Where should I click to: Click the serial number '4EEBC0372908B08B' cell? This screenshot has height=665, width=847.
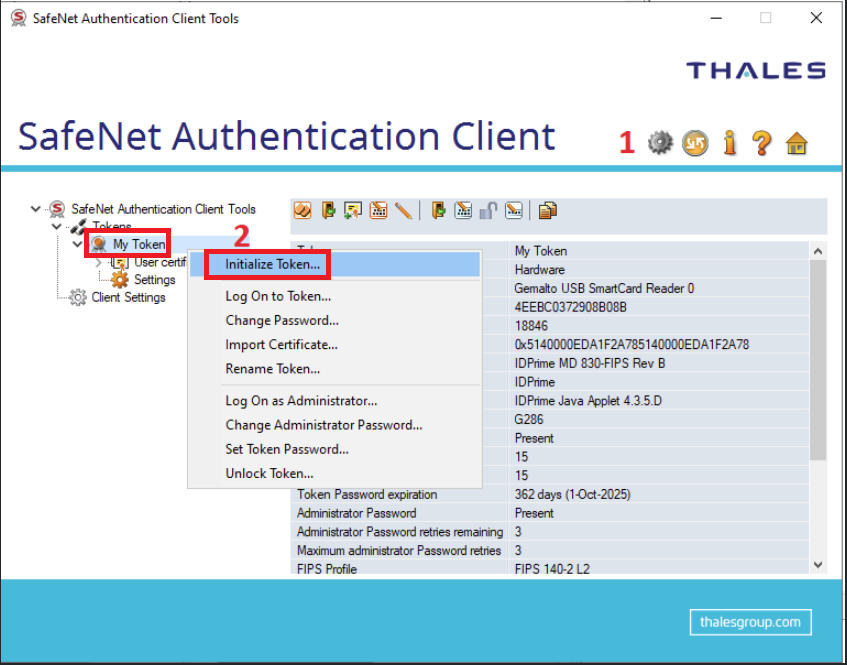tap(570, 307)
